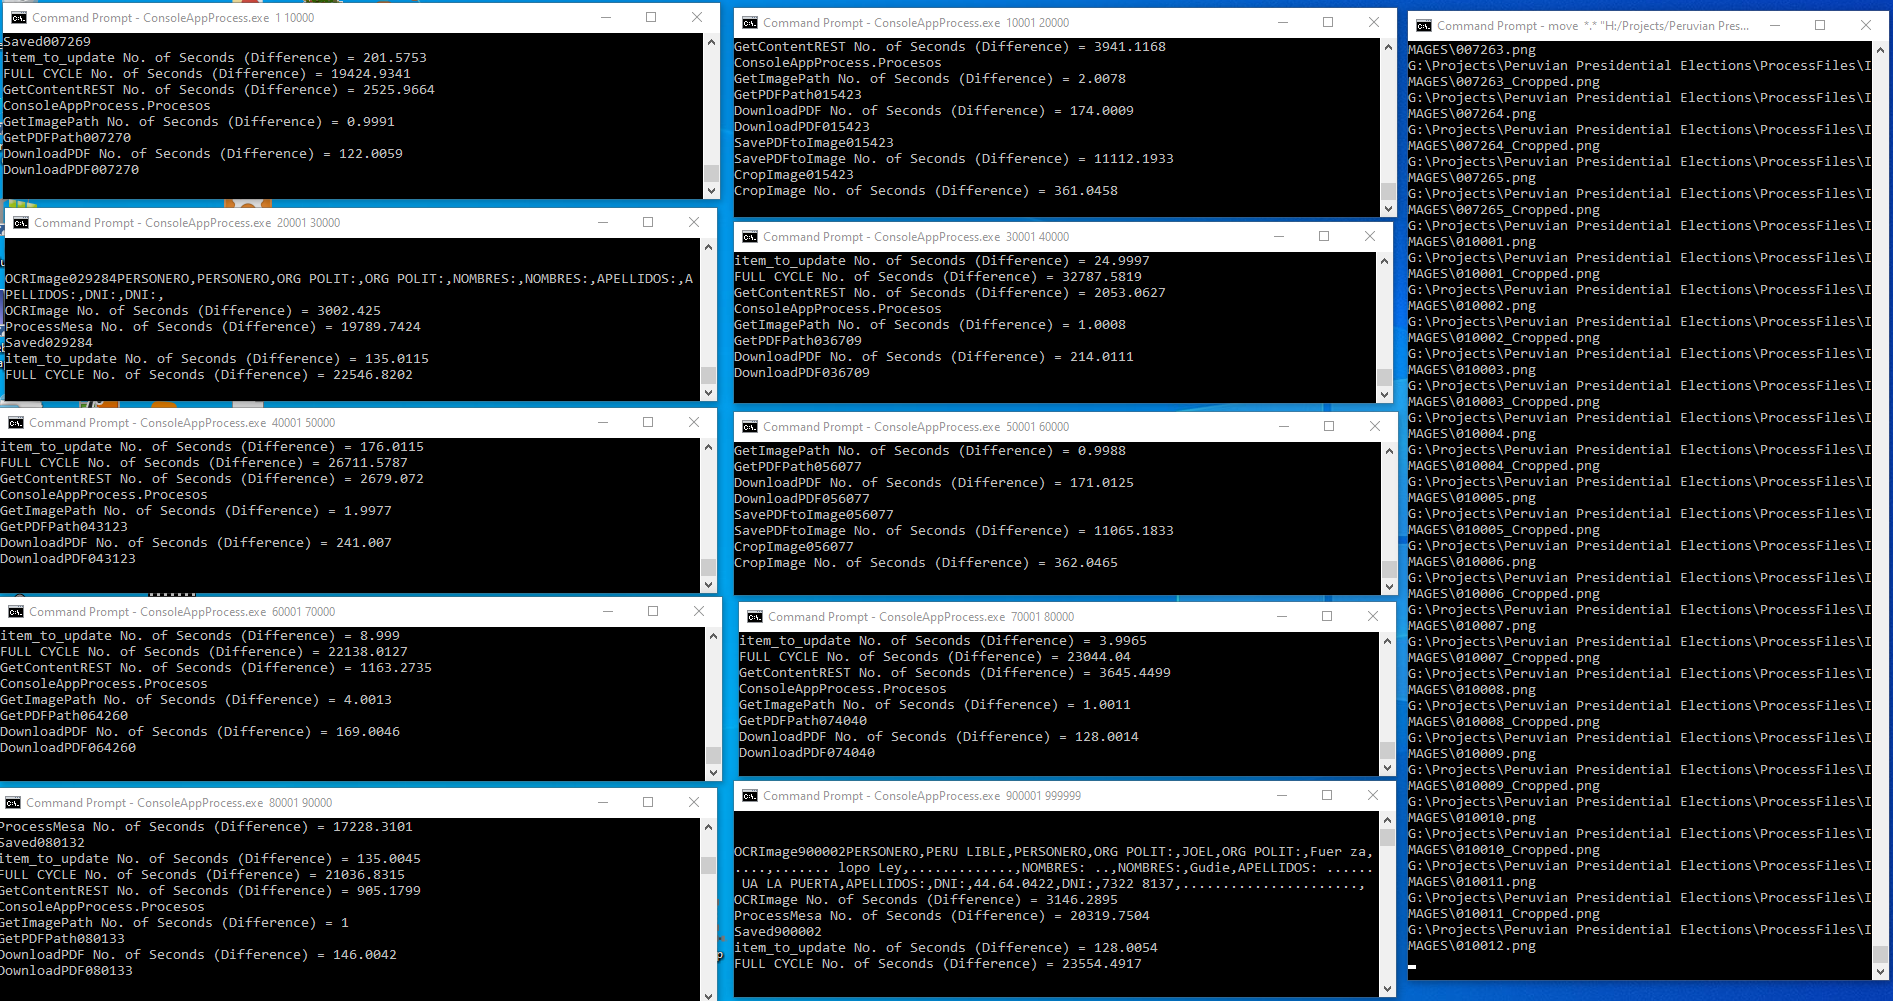Click line 'Saved007269' in 1 10000 window
Screen dimensions: 1893x1001
click(47, 42)
